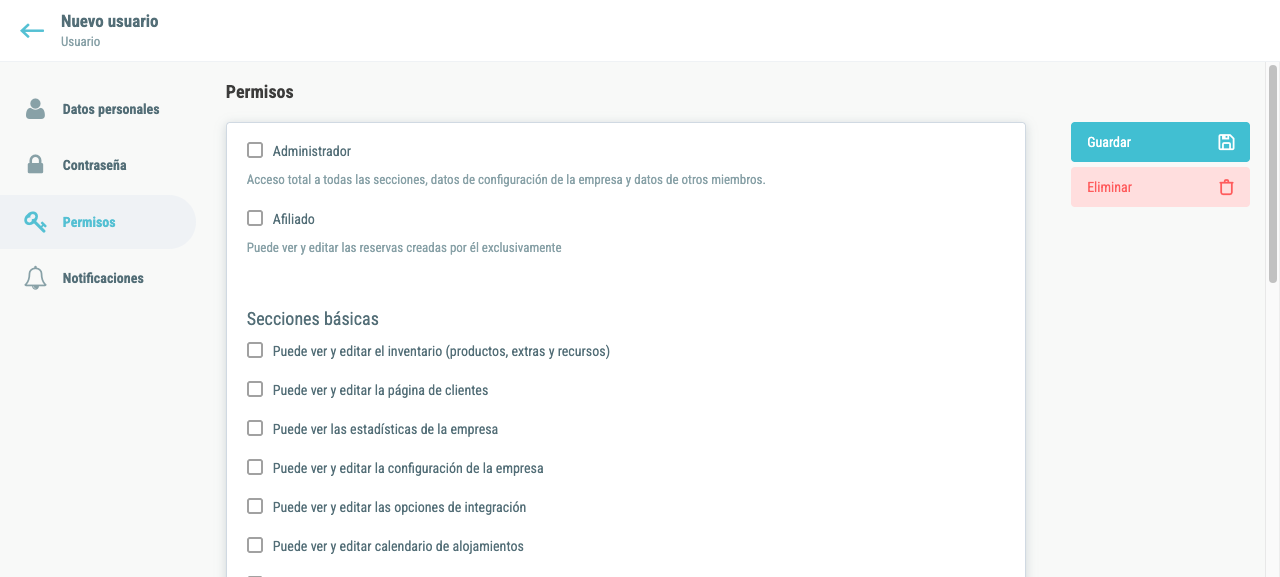
Task: Go to the Notificaciones section
Action: pos(98,278)
